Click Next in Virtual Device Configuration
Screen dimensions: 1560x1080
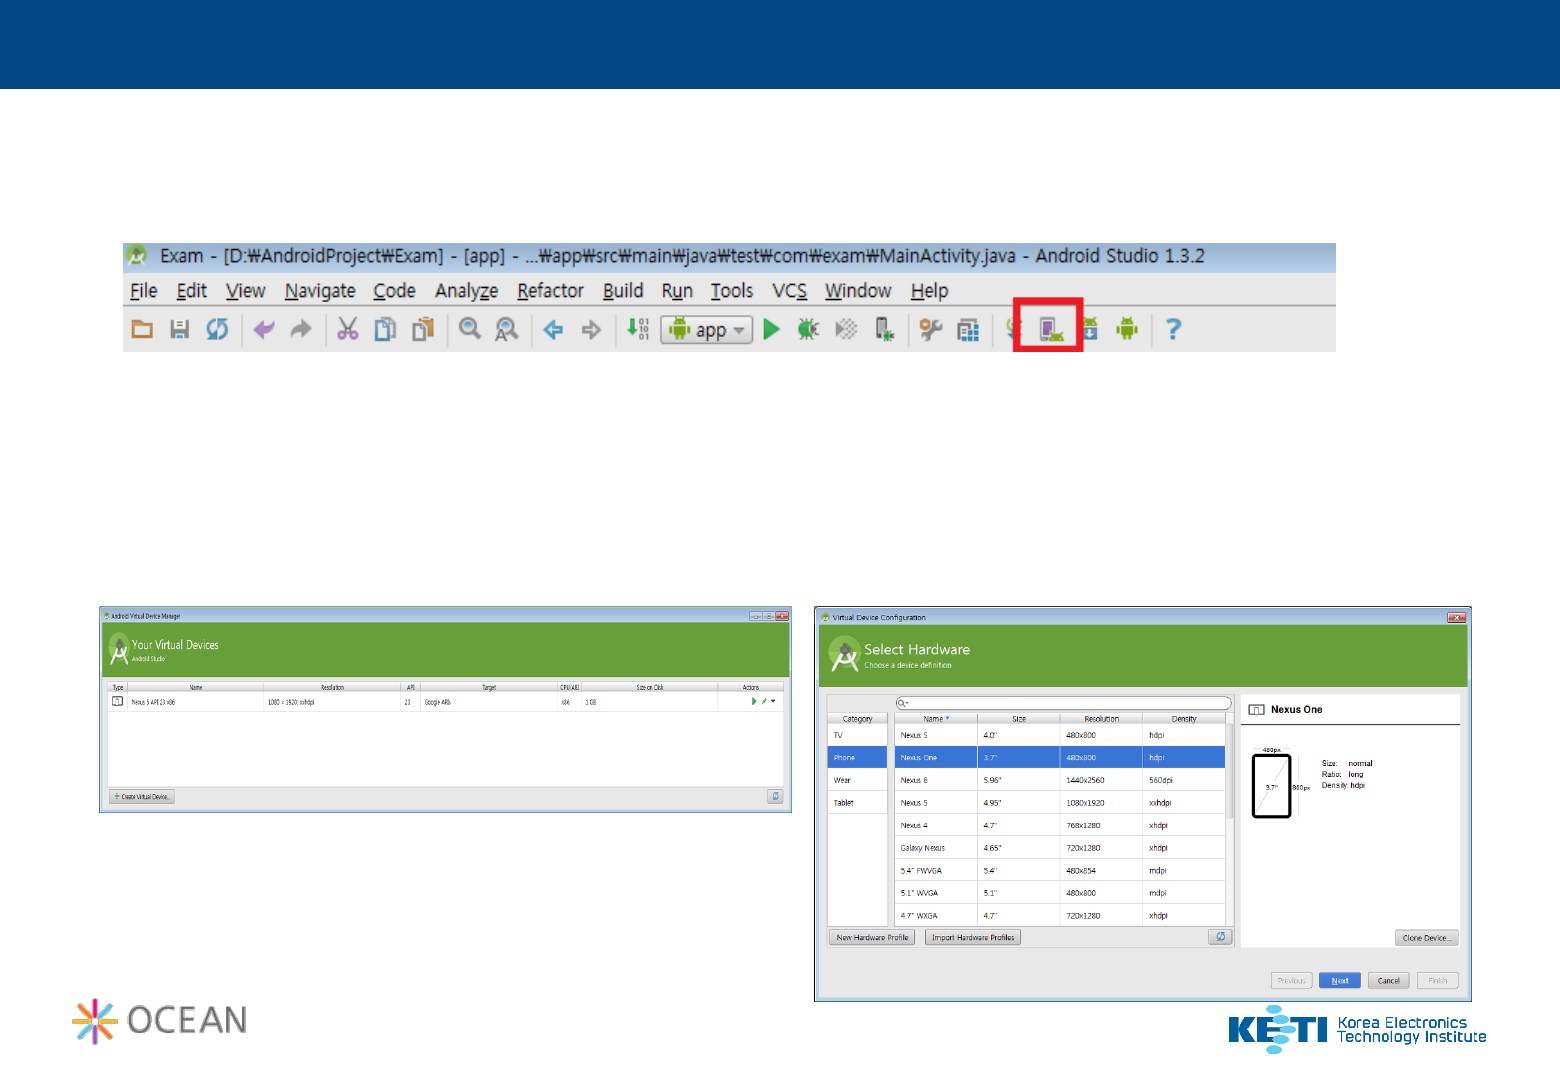[x=1340, y=981]
